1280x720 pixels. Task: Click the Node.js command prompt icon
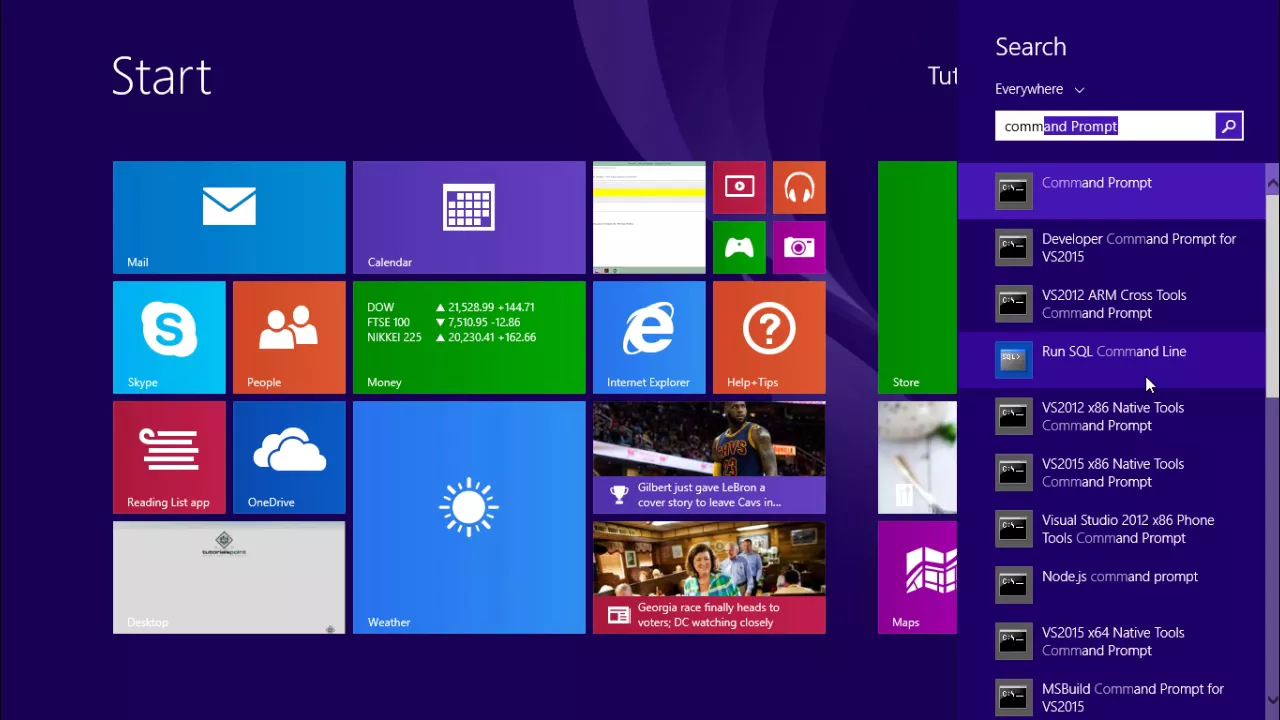pyautogui.click(x=1014, y=585)
